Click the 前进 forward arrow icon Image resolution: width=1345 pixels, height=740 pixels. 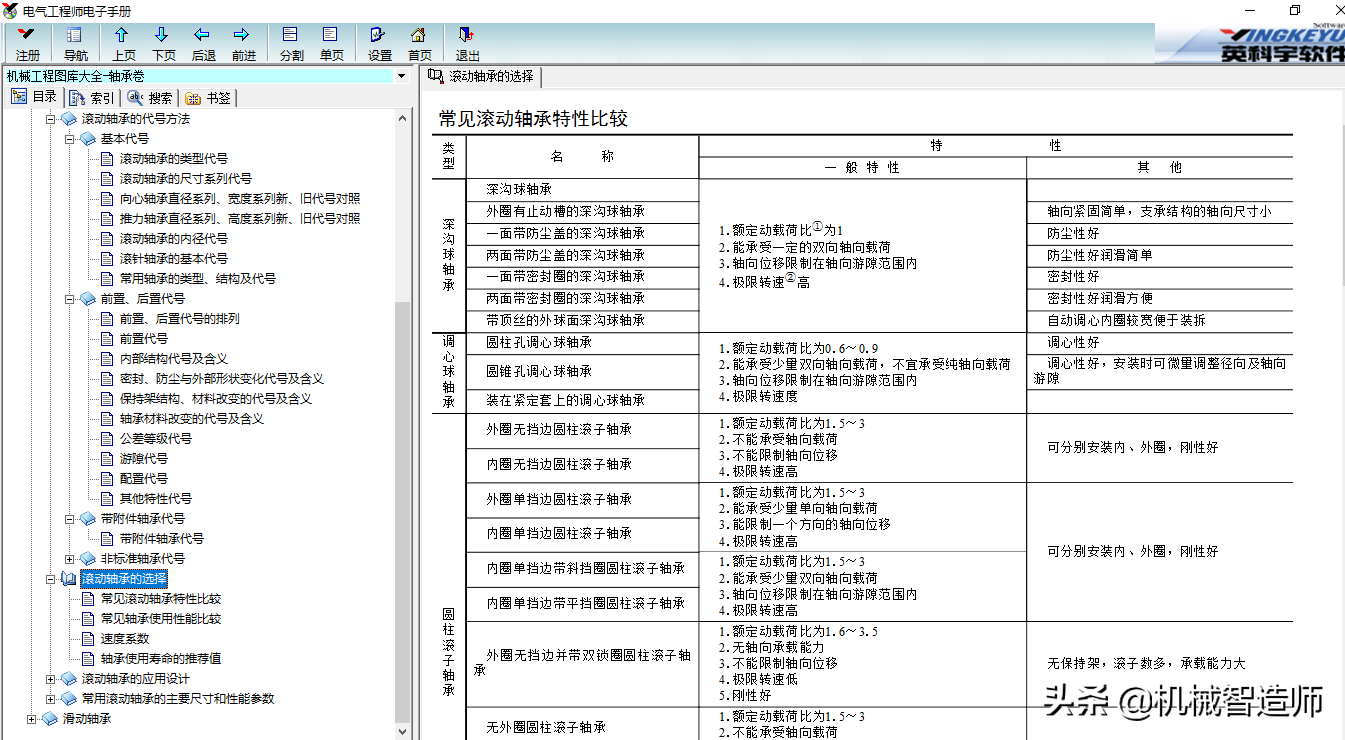click(243, 35)
